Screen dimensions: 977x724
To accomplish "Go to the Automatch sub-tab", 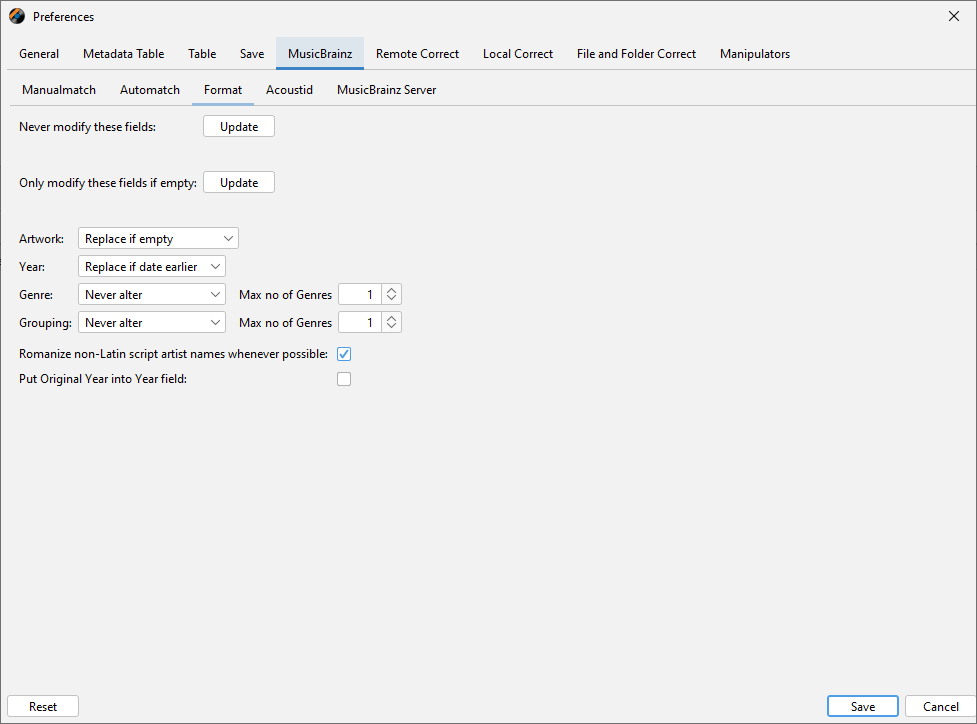I will coord(150,90).
